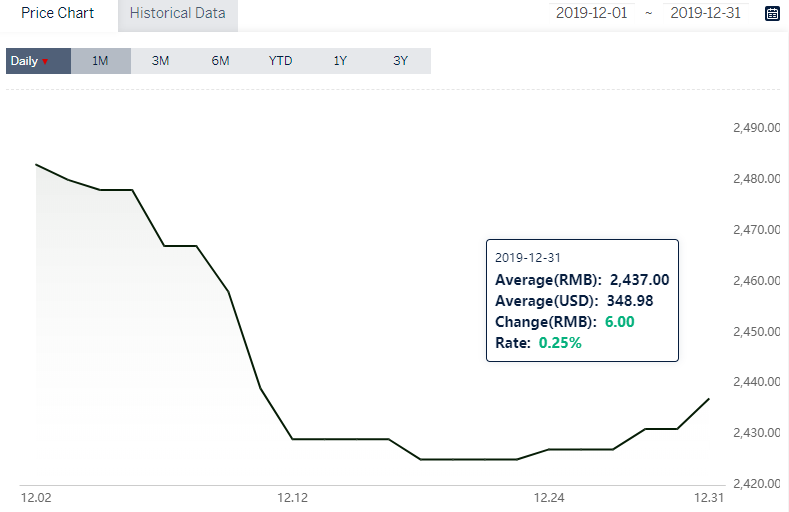Click the tooltip date 2019-12-31

click(527, 258)
